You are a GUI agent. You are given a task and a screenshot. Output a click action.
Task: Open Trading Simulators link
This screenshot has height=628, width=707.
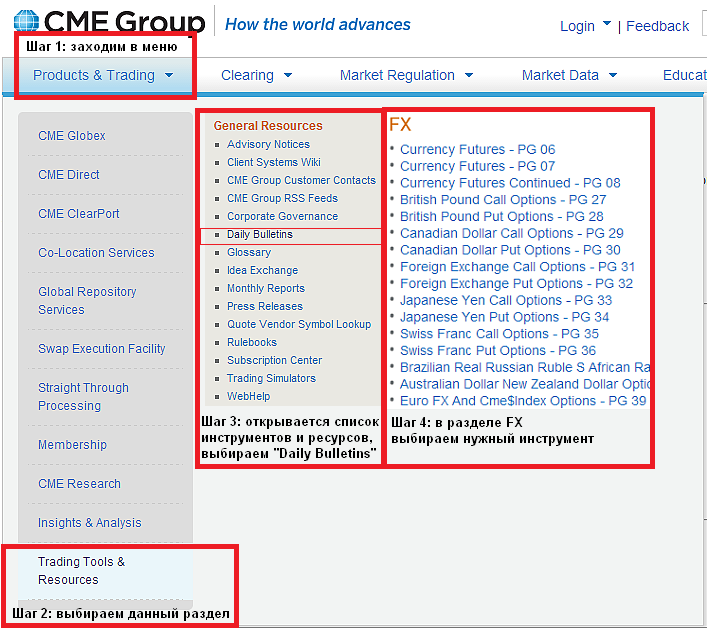pyautogui.click(x=271, y=379)
